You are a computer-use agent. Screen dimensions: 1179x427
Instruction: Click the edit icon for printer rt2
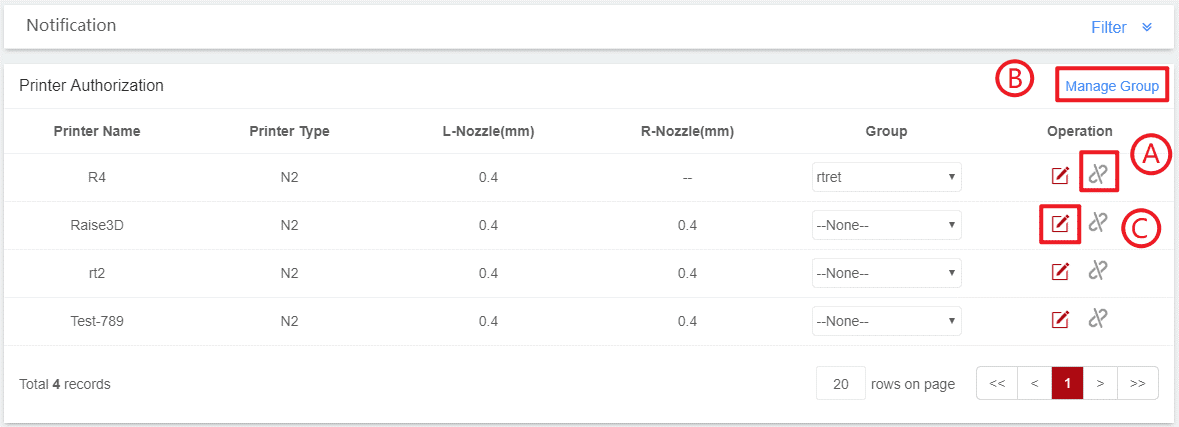pos(1060,271)
